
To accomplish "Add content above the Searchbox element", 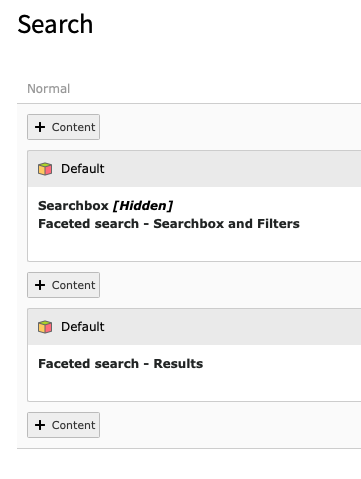I will tap(63, 127).
